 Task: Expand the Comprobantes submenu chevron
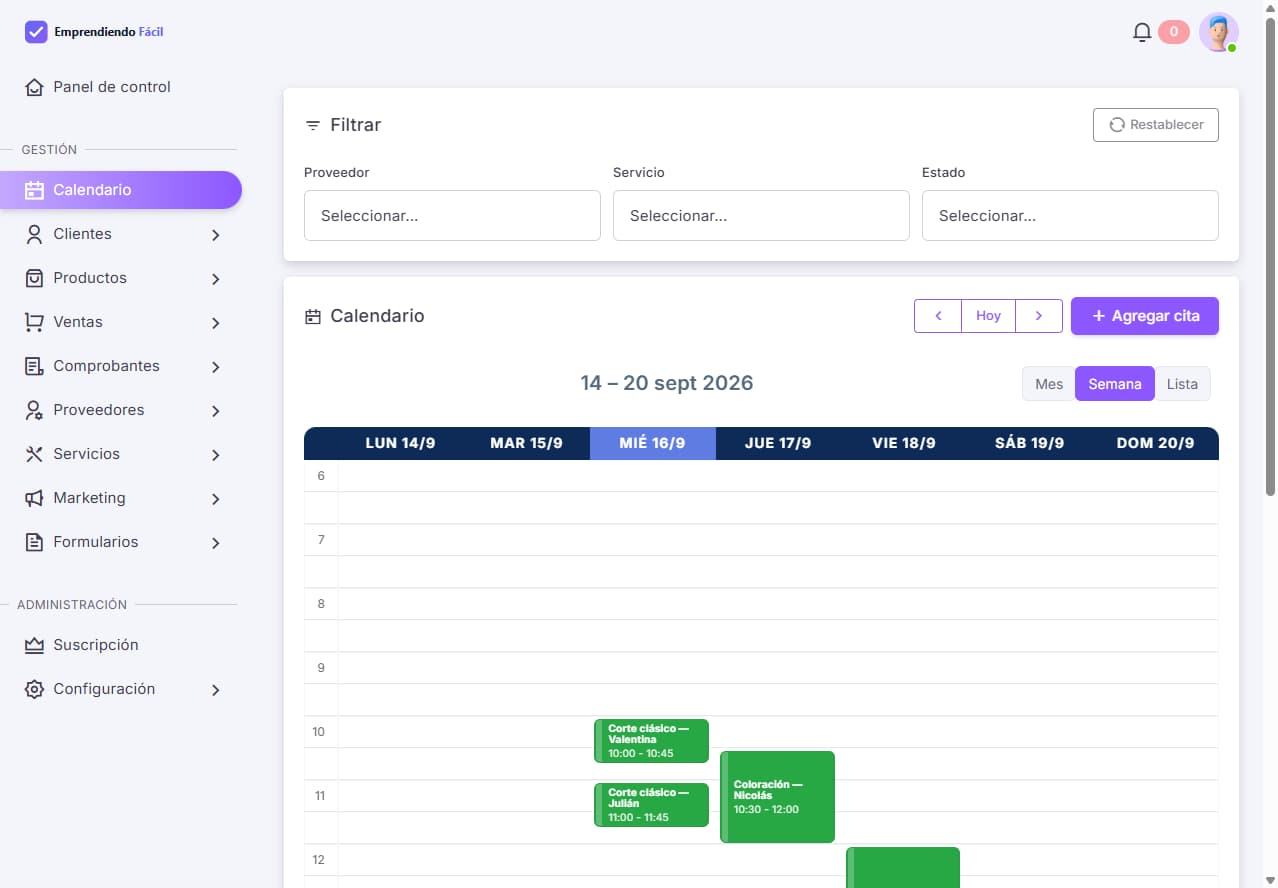pyautogui.click(x=216, y=367)
